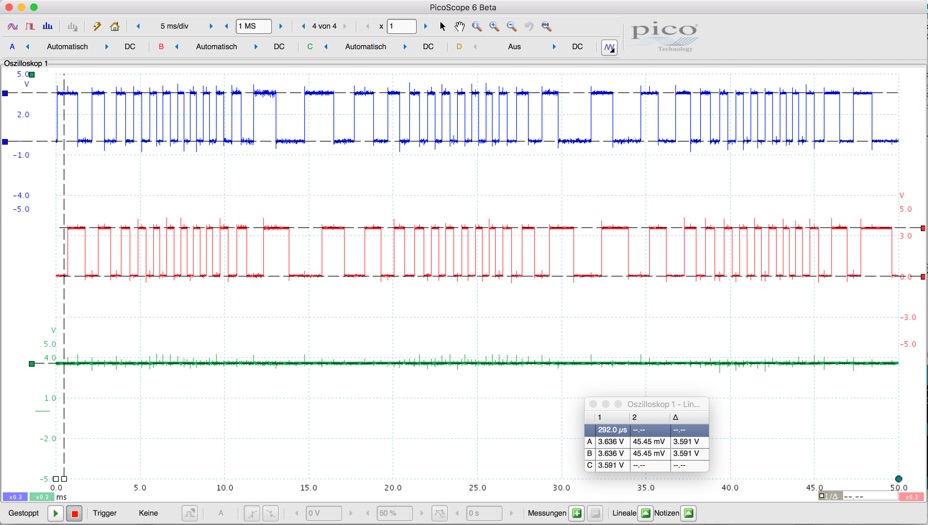This screenshot has height=525, width=928.
Task: Open Channel D Aus range dropdown
Action: point(514,47)
